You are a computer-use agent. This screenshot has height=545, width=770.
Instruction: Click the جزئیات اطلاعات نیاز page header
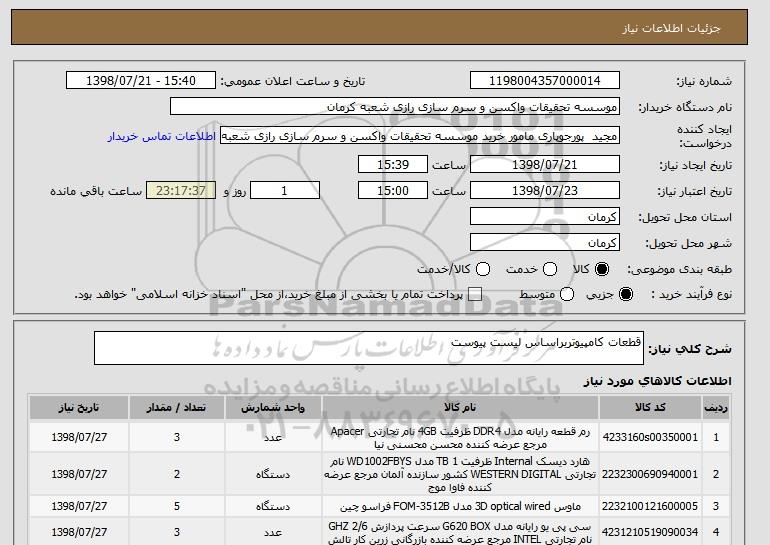click(x=672, y=28)
